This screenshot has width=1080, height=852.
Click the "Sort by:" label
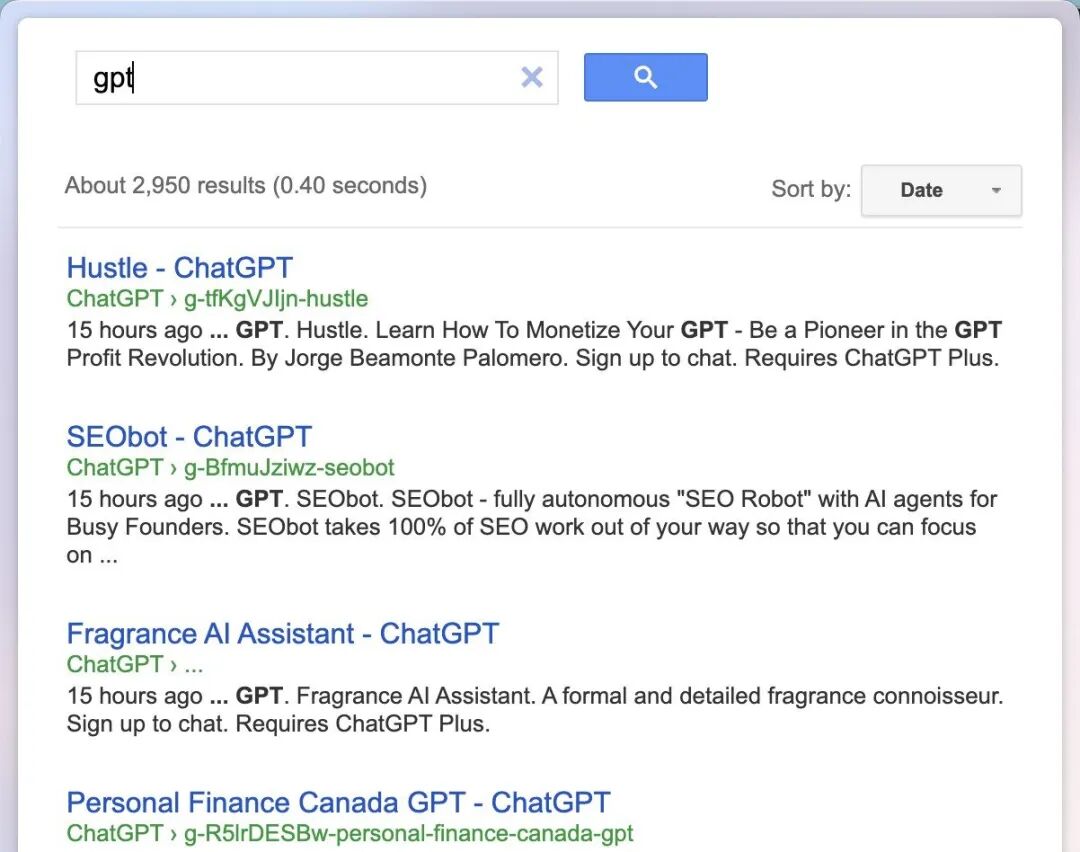tap(811, 189)
